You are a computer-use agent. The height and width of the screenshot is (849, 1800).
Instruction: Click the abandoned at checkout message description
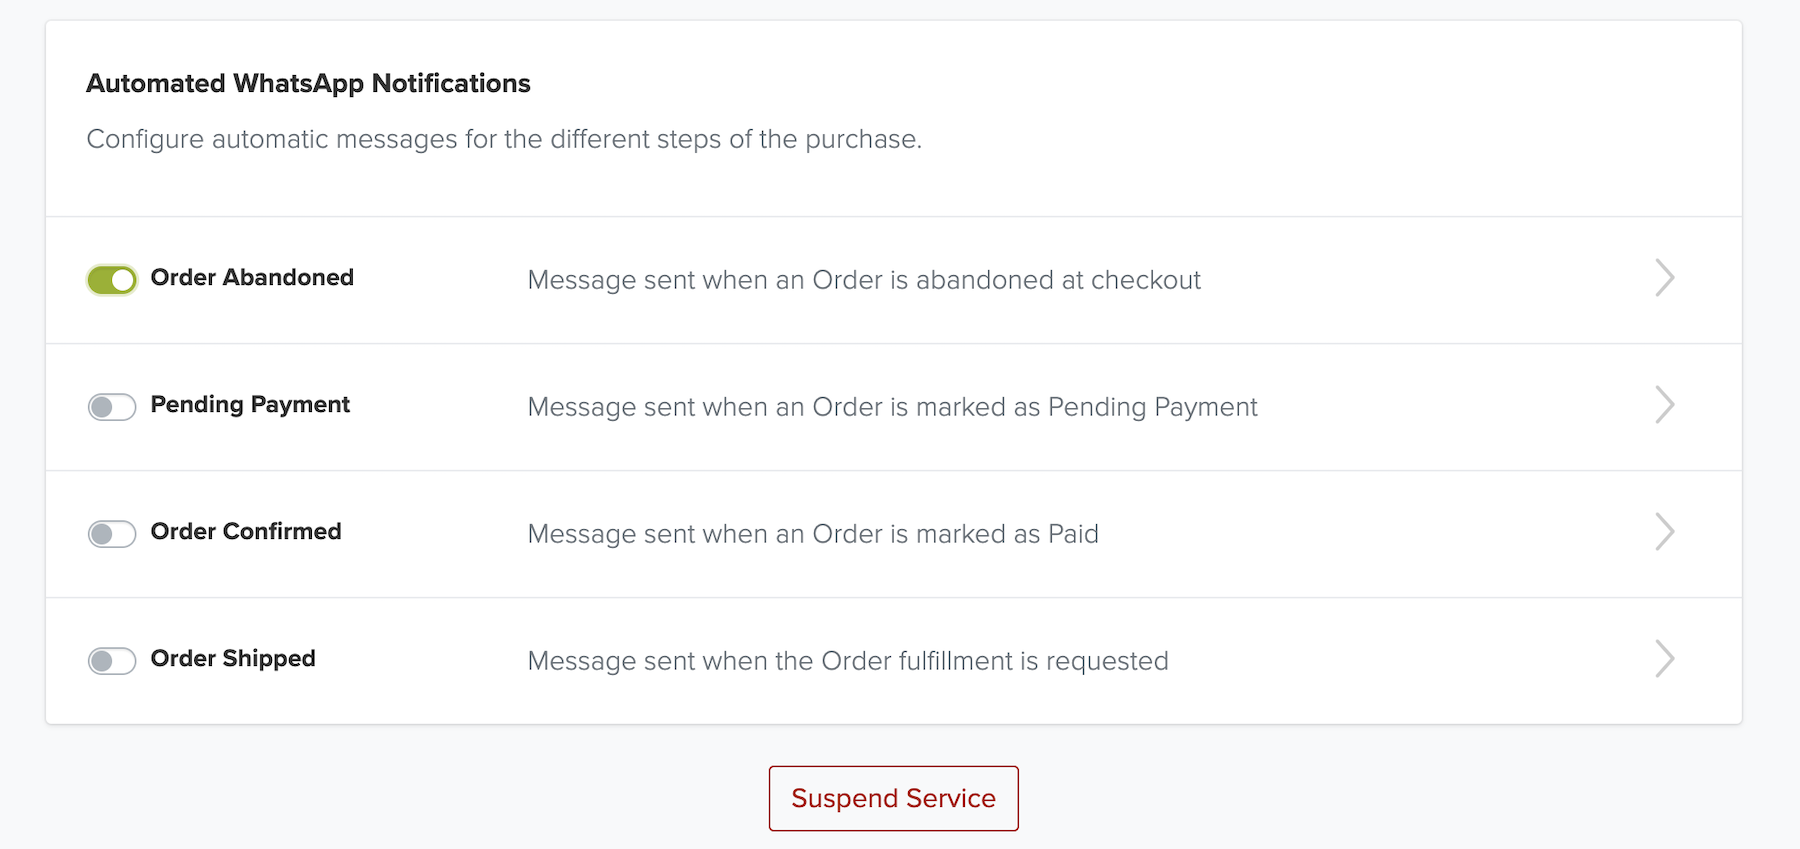tap(864, 280)
